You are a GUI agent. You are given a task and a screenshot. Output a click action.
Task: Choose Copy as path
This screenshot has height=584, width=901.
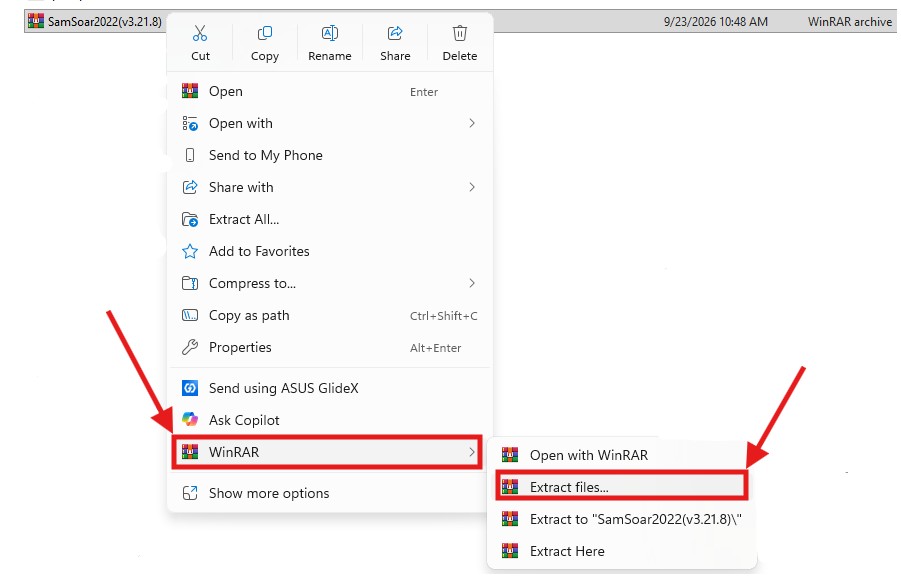coord(330,315)
